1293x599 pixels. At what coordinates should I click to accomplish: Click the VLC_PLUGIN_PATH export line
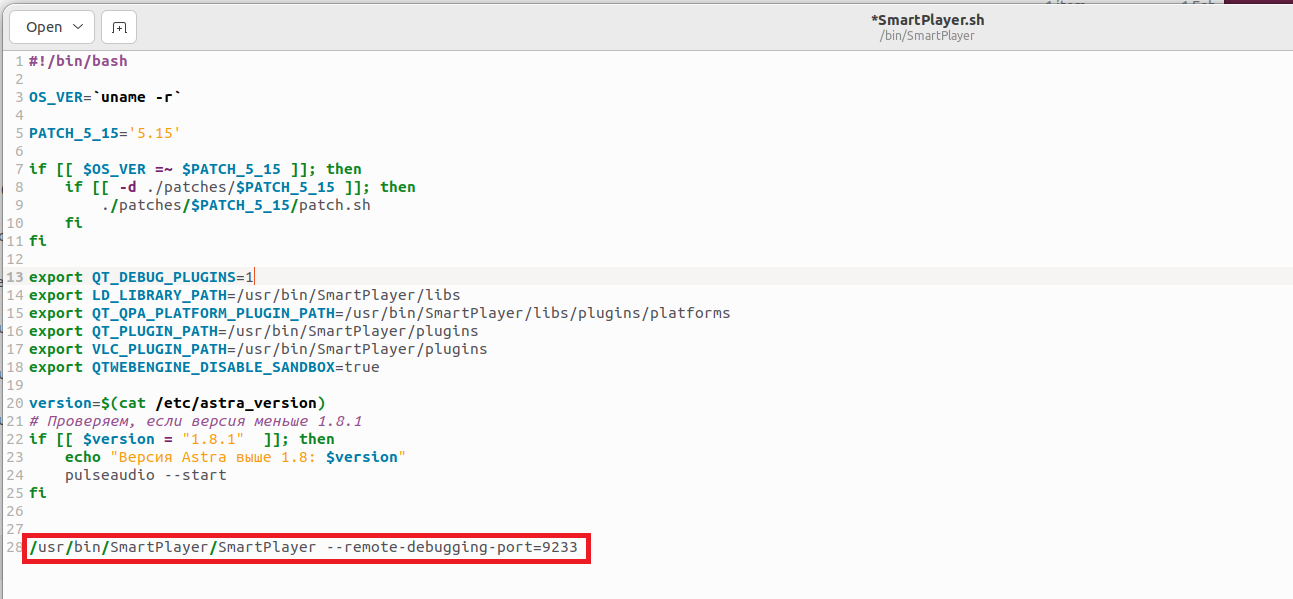click(257, 349)
